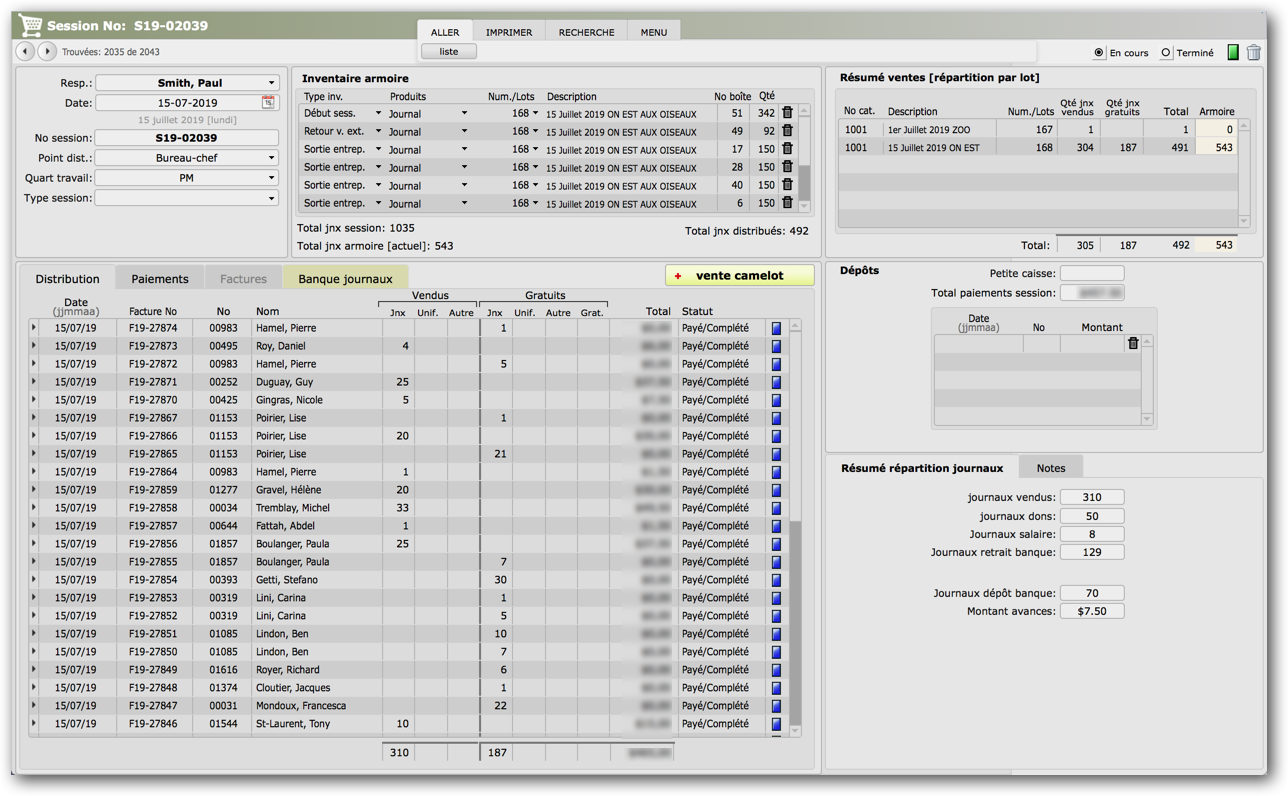Screen dimensions: 1288x796
Task: Delete the inventory row with box 6
Action: (787, 203)
